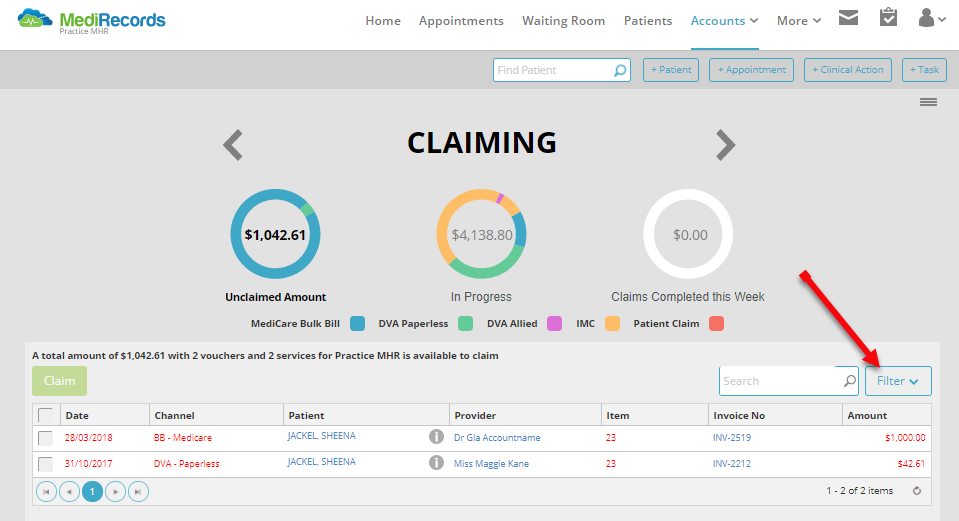
Task: Open provider Dr Gla Accountname
Action: 497,438
